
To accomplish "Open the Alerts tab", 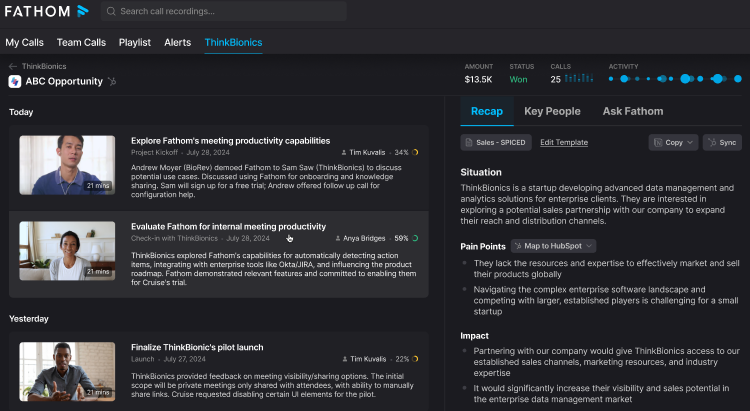I will click(x=177, y=43).
